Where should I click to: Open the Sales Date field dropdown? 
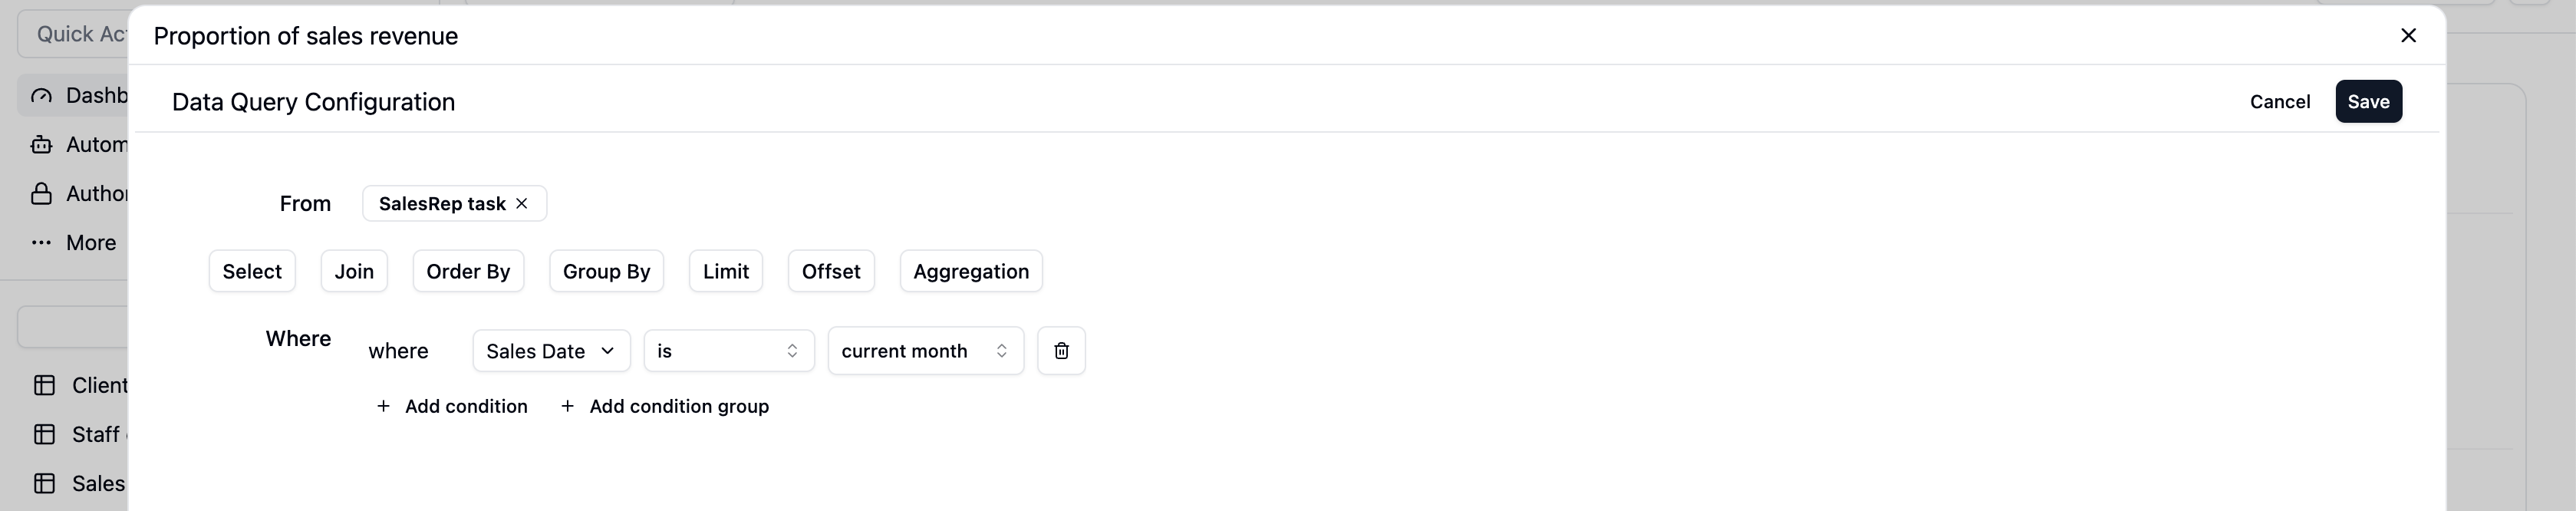[x=551, y=351]
